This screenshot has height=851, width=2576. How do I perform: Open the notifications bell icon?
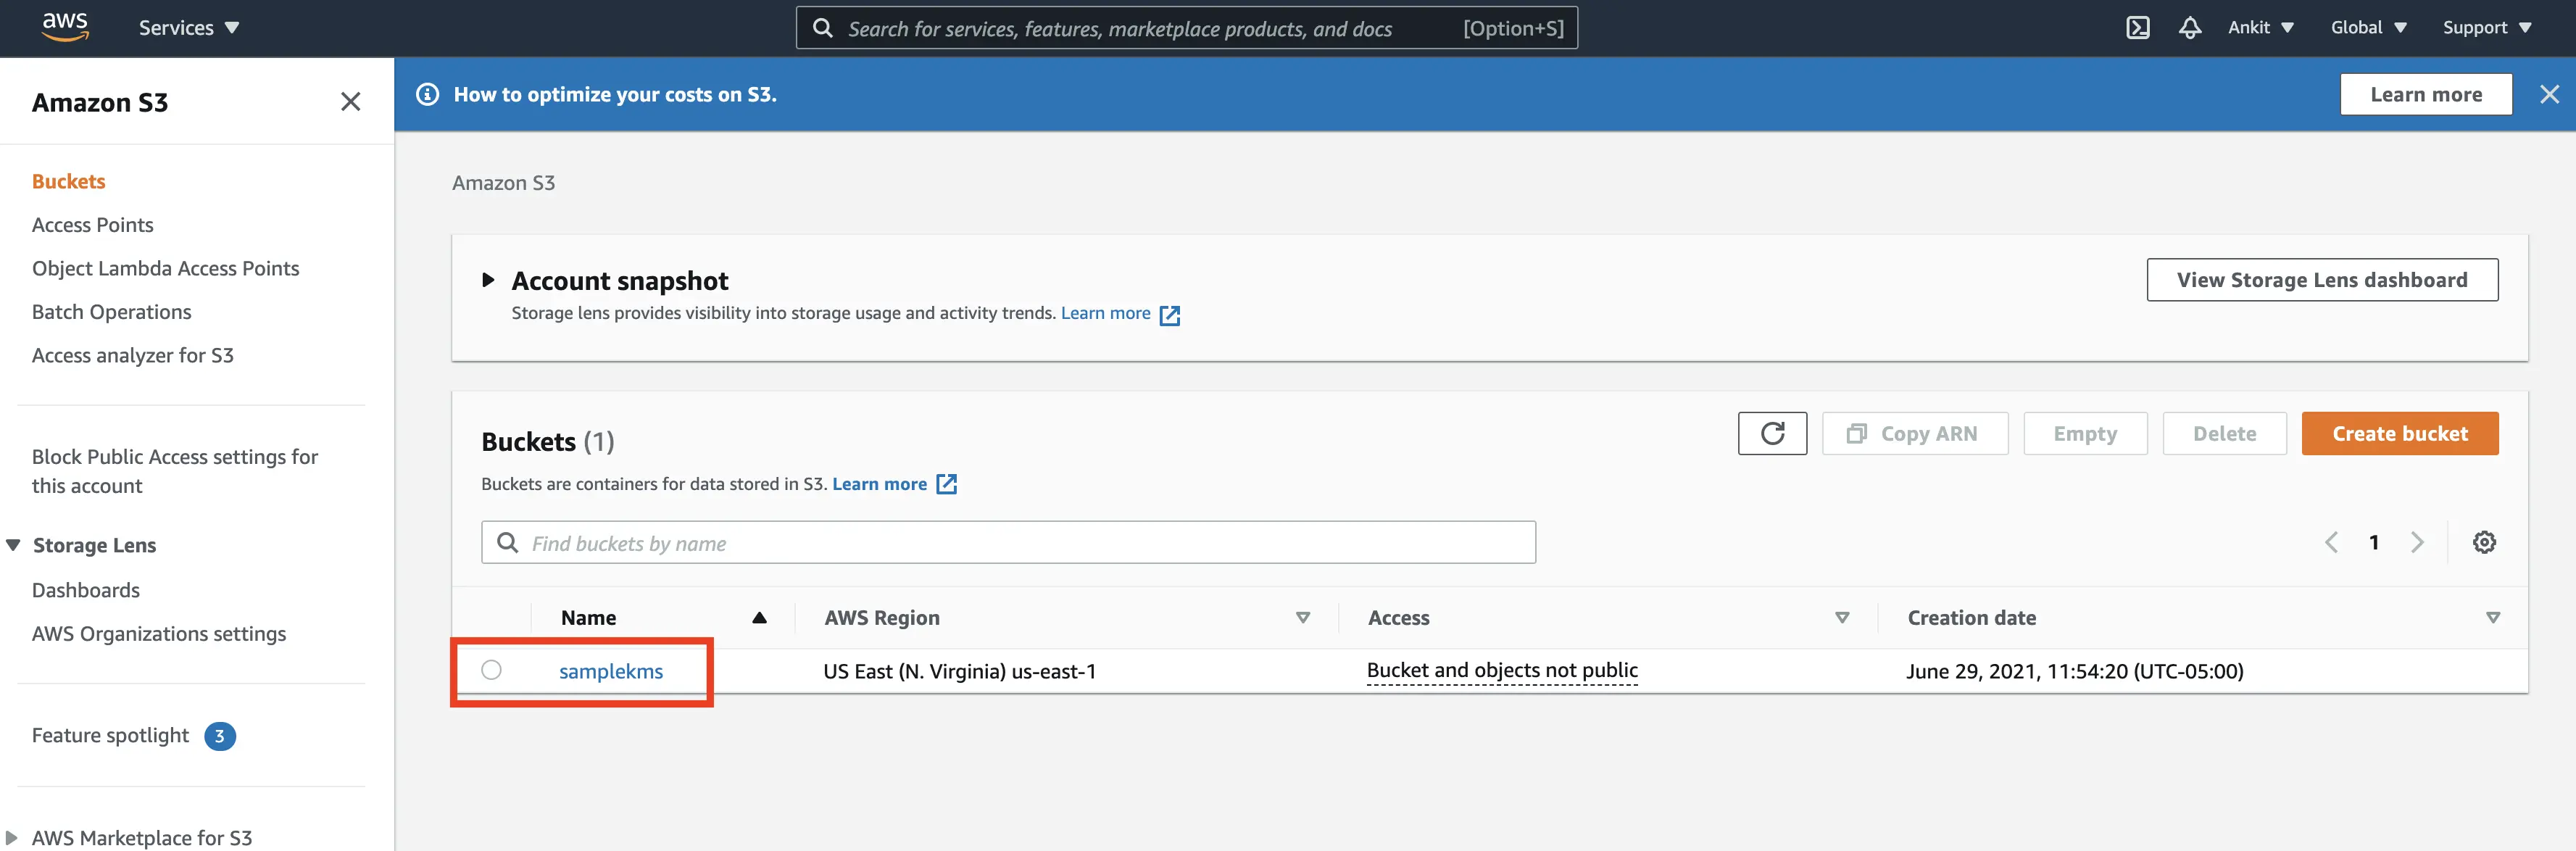[2189, 28]
